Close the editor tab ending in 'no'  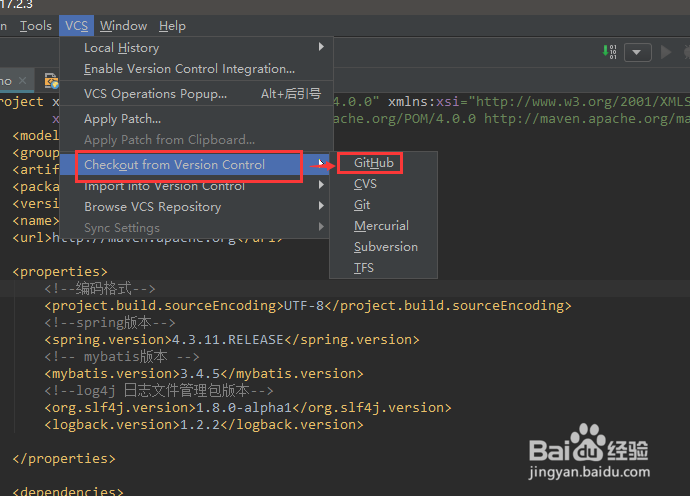coord(23,81)
